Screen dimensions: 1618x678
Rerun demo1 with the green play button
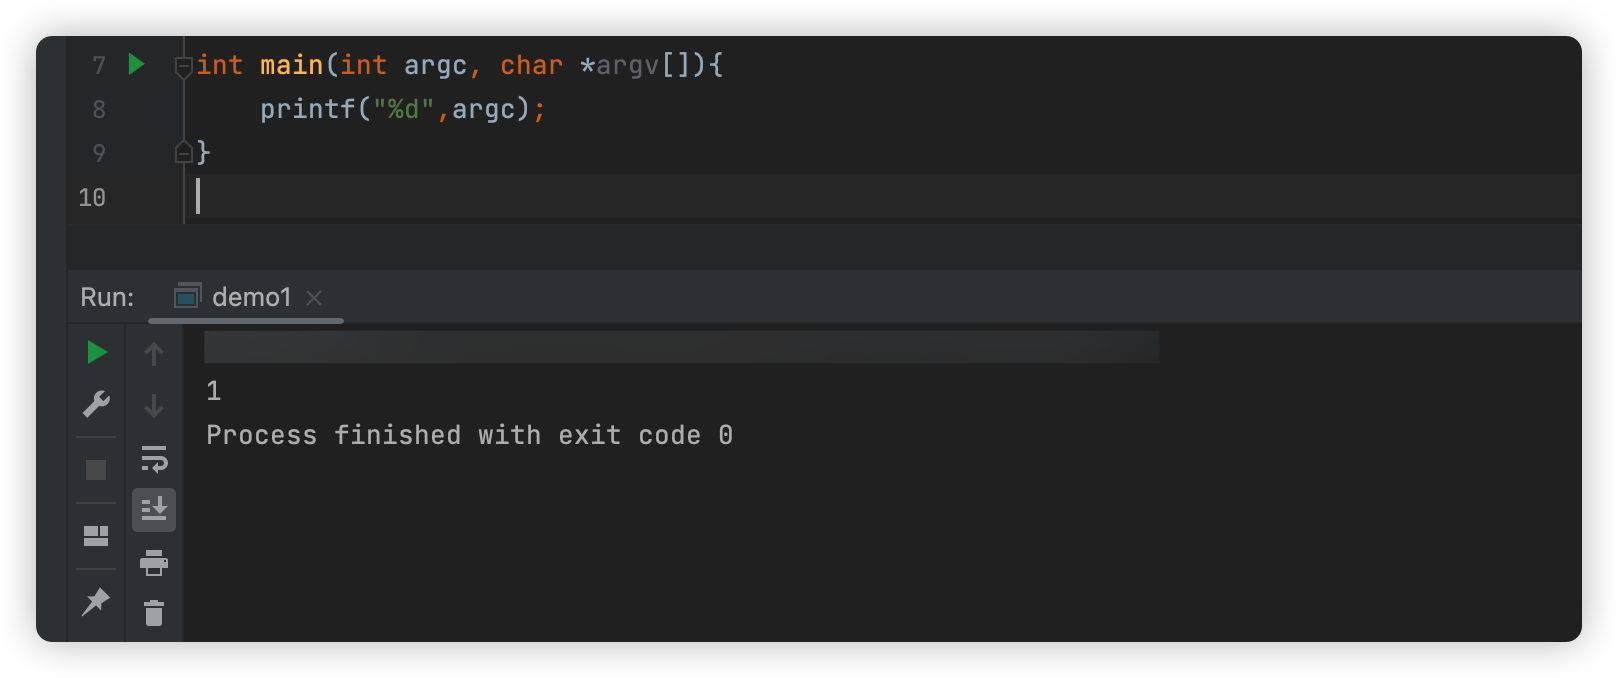click(96, 352)
